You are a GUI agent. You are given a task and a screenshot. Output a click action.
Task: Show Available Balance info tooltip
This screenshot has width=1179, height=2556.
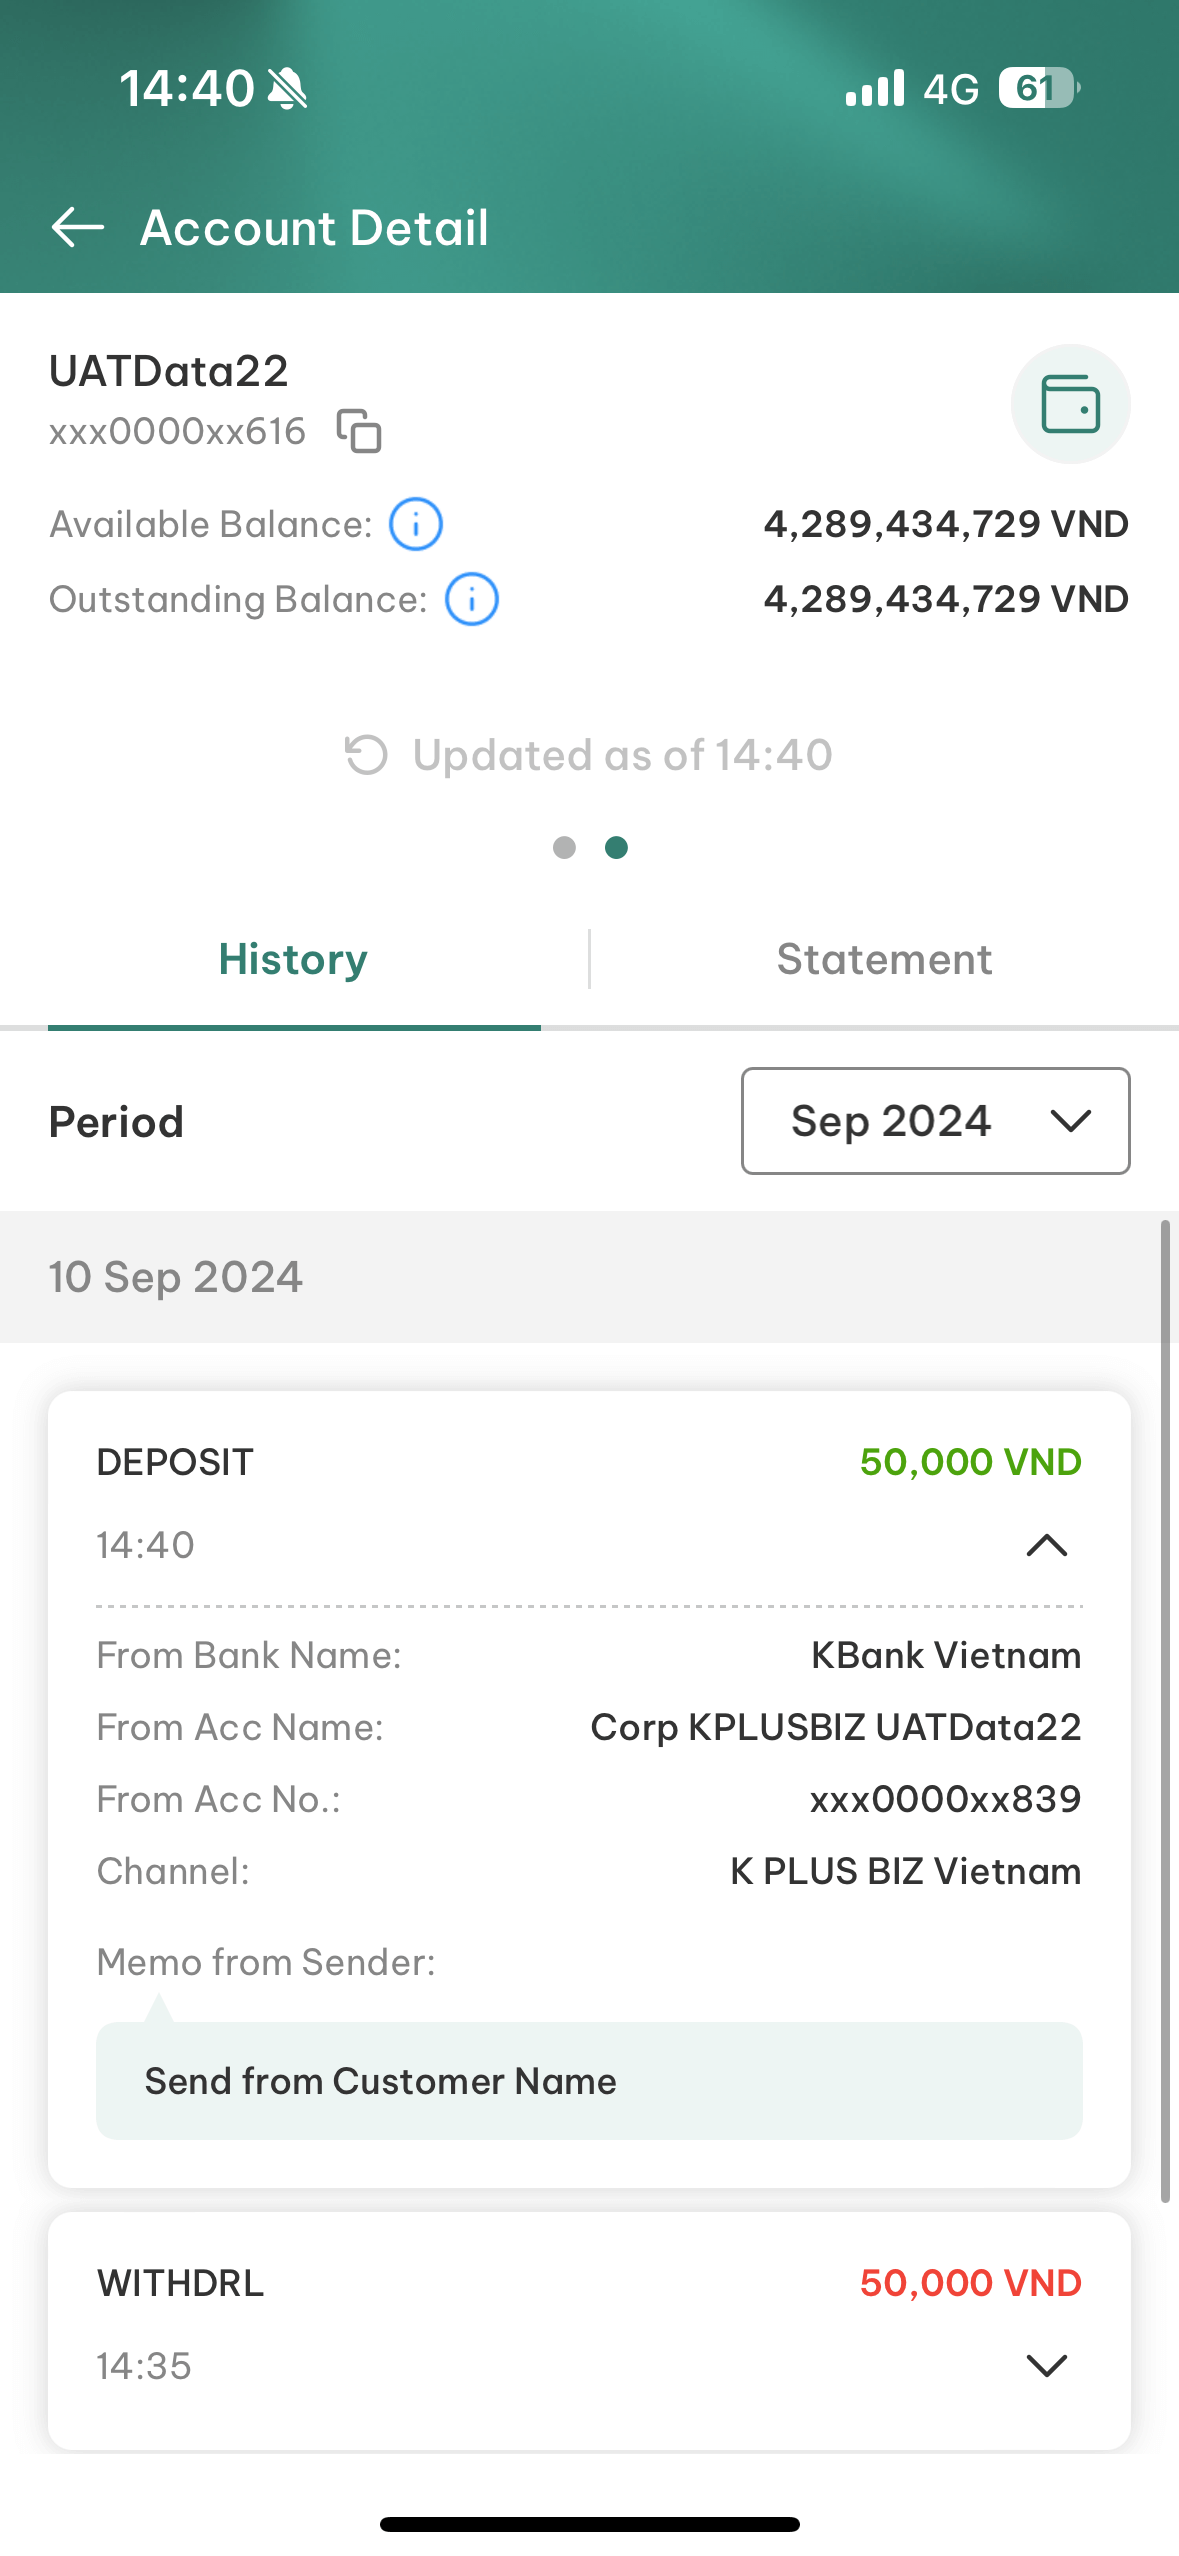[416, 524]
